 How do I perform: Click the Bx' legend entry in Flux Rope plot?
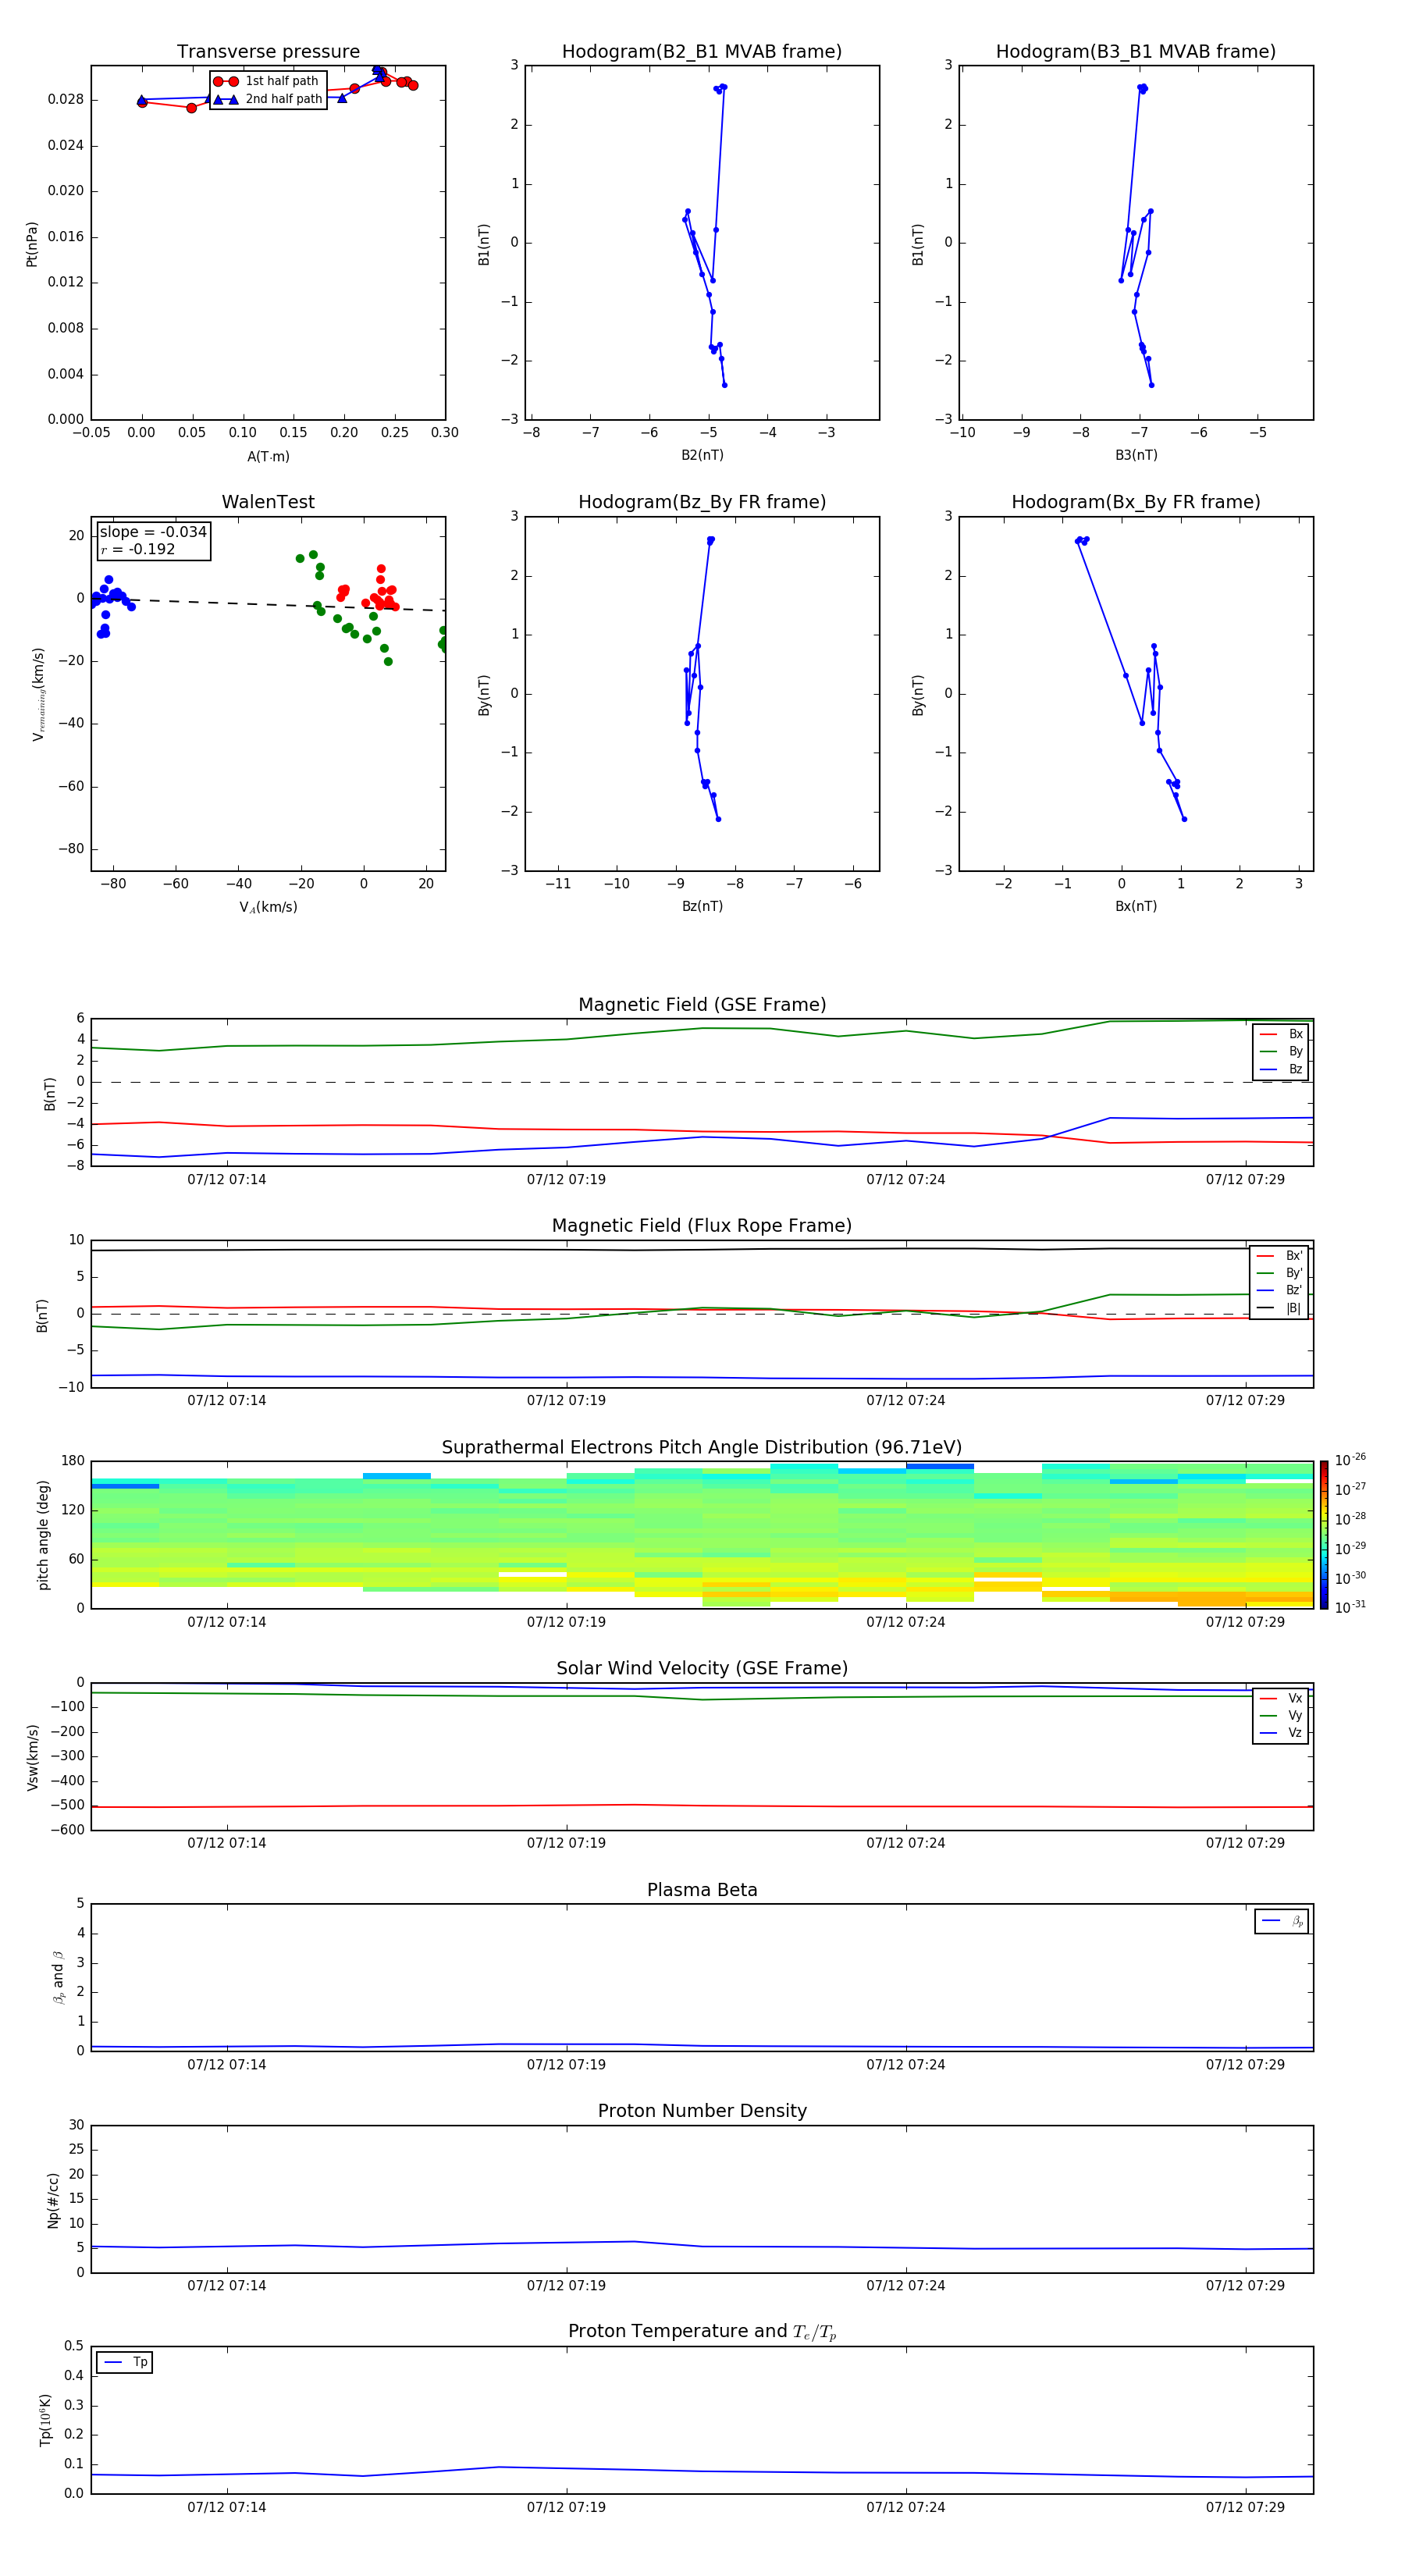click(1279, 1256)
